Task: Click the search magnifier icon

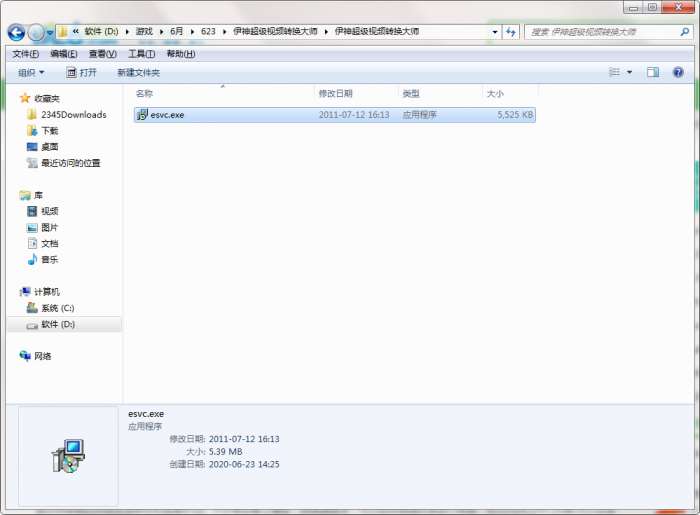Action: [684, 32]
